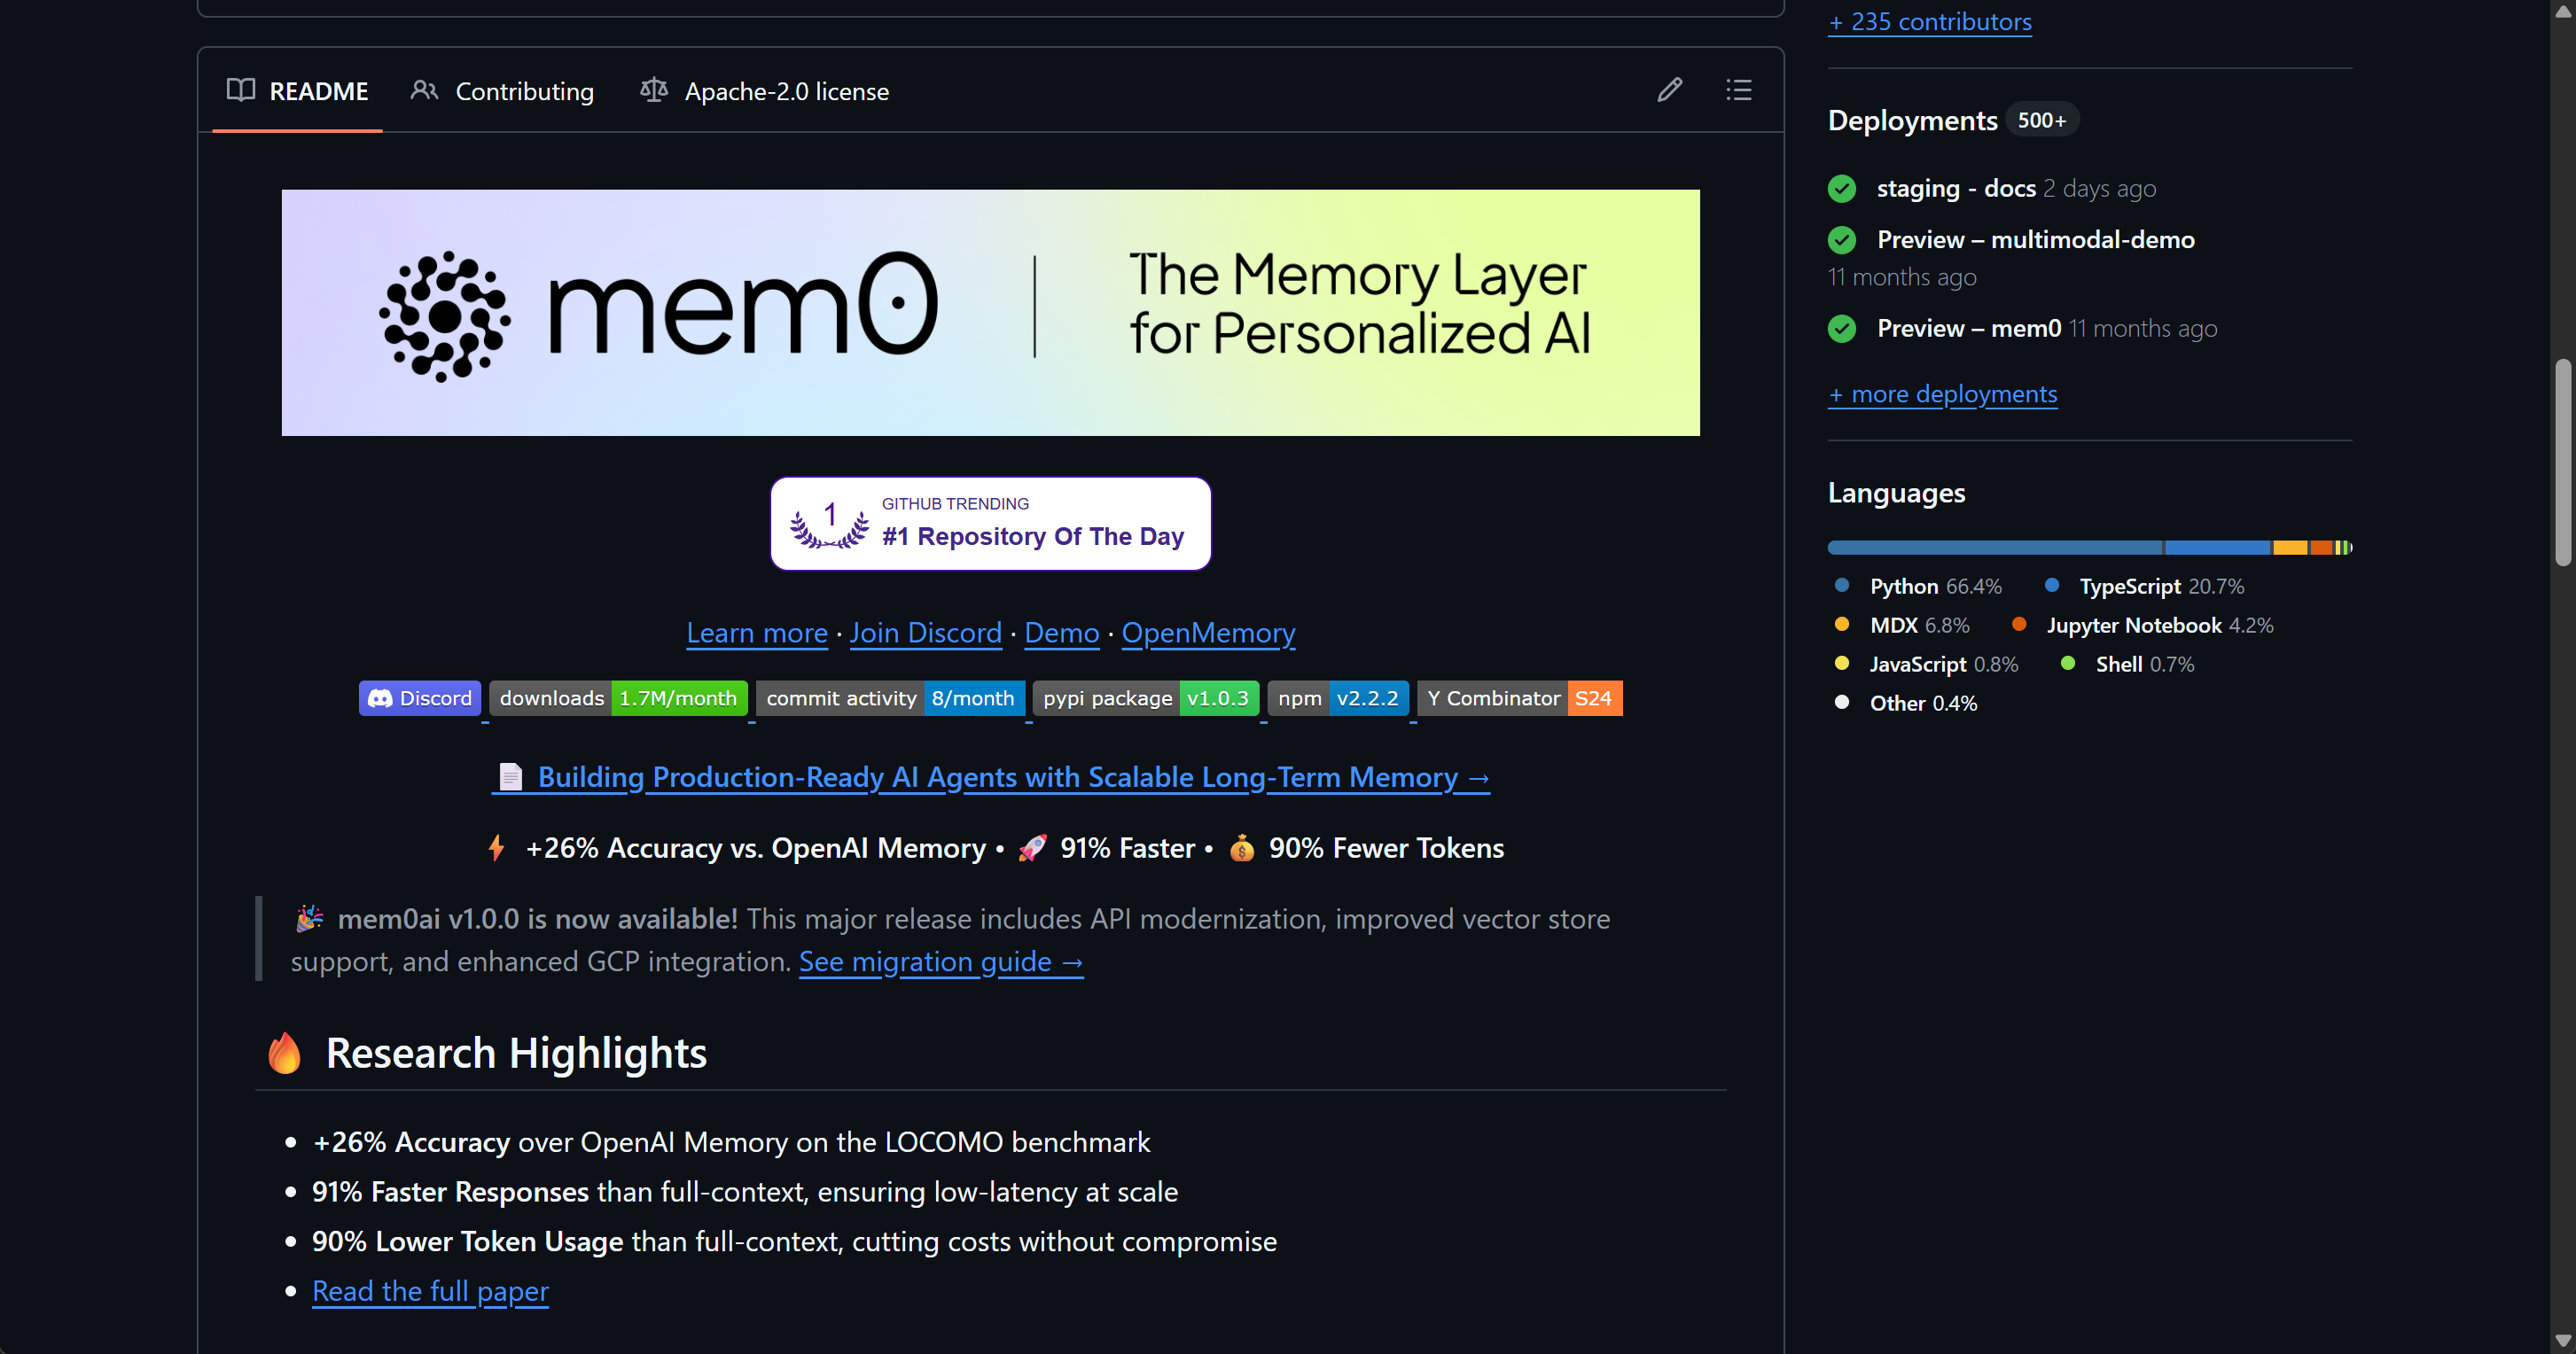Click the scrollbar down arrow
The width and height of the screenshot is (2576, 1354).
(2563, 1341)
